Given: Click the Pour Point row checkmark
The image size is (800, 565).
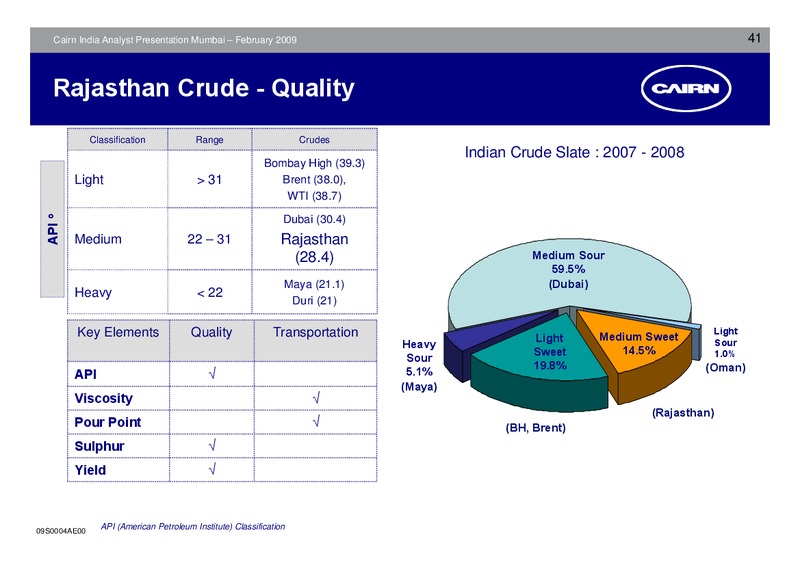Looking at the screenshot, I should (316, 422).
